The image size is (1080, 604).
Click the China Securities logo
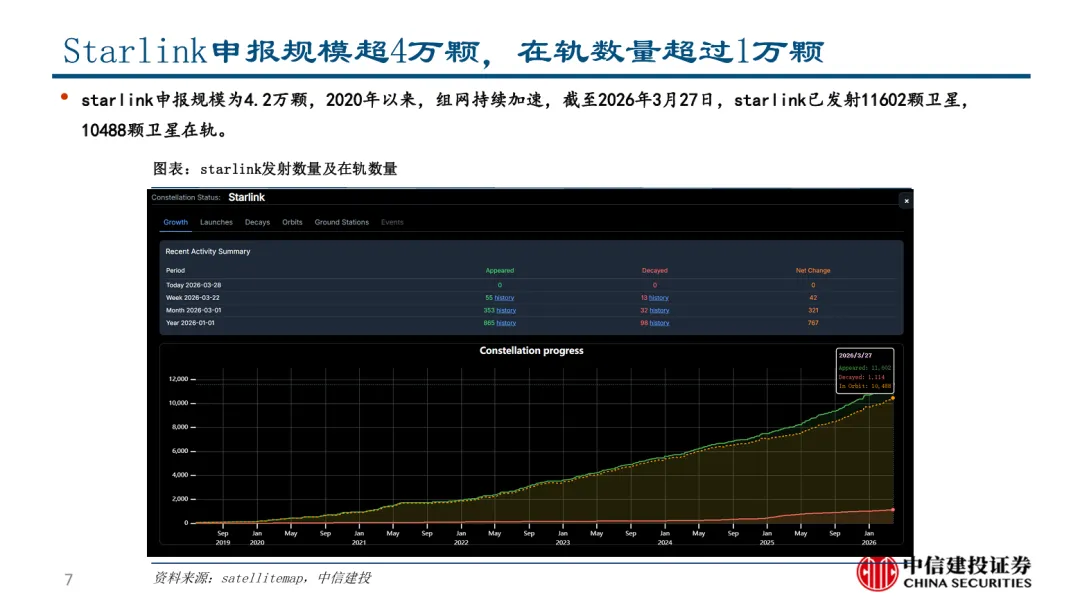944,573
